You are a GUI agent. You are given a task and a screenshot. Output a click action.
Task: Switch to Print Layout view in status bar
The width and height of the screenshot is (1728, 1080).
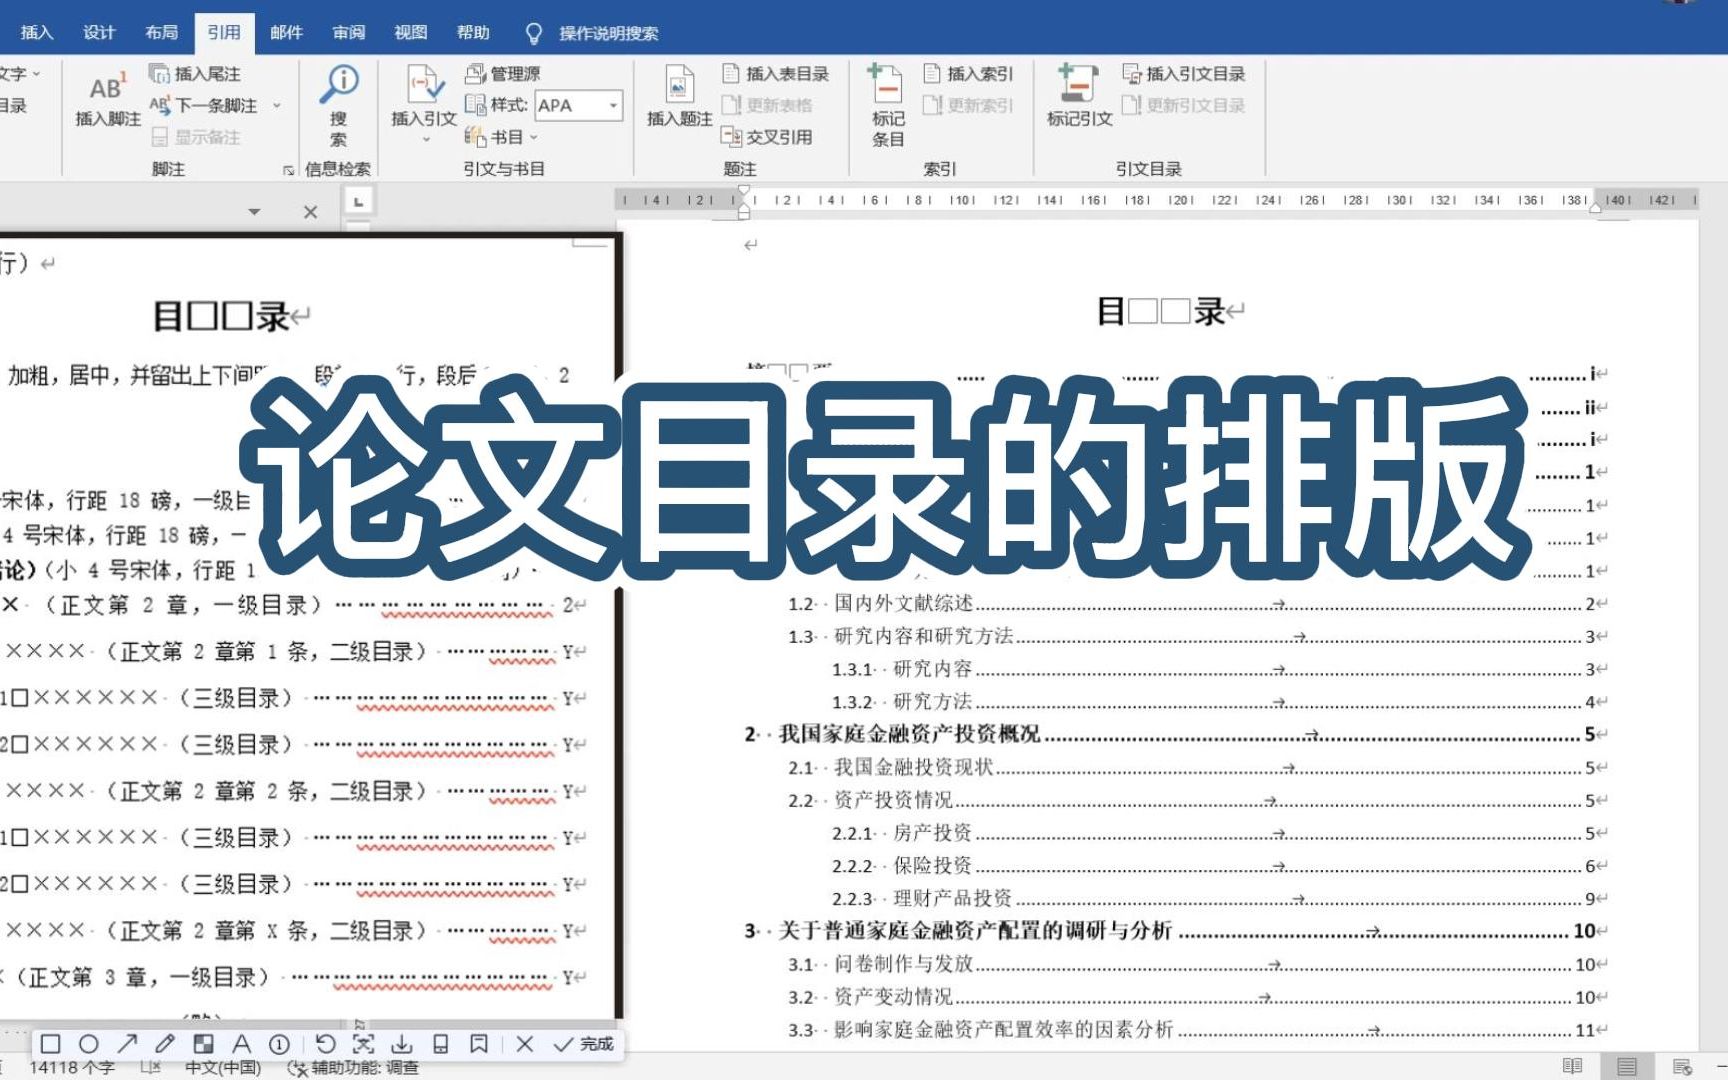point(1627,1065)
